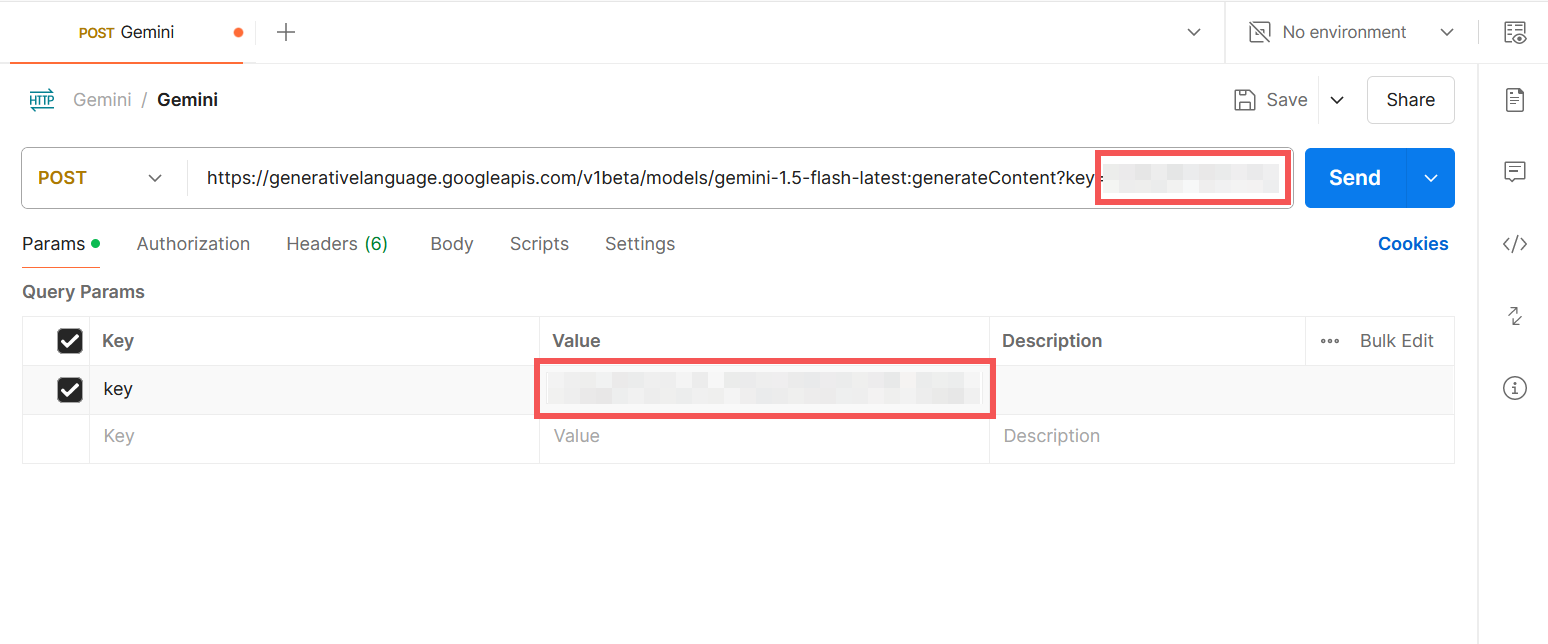The height and width of the screenshot is (644, 1548).
Task: Open the Related requests panel icon
Action: 1514,315
